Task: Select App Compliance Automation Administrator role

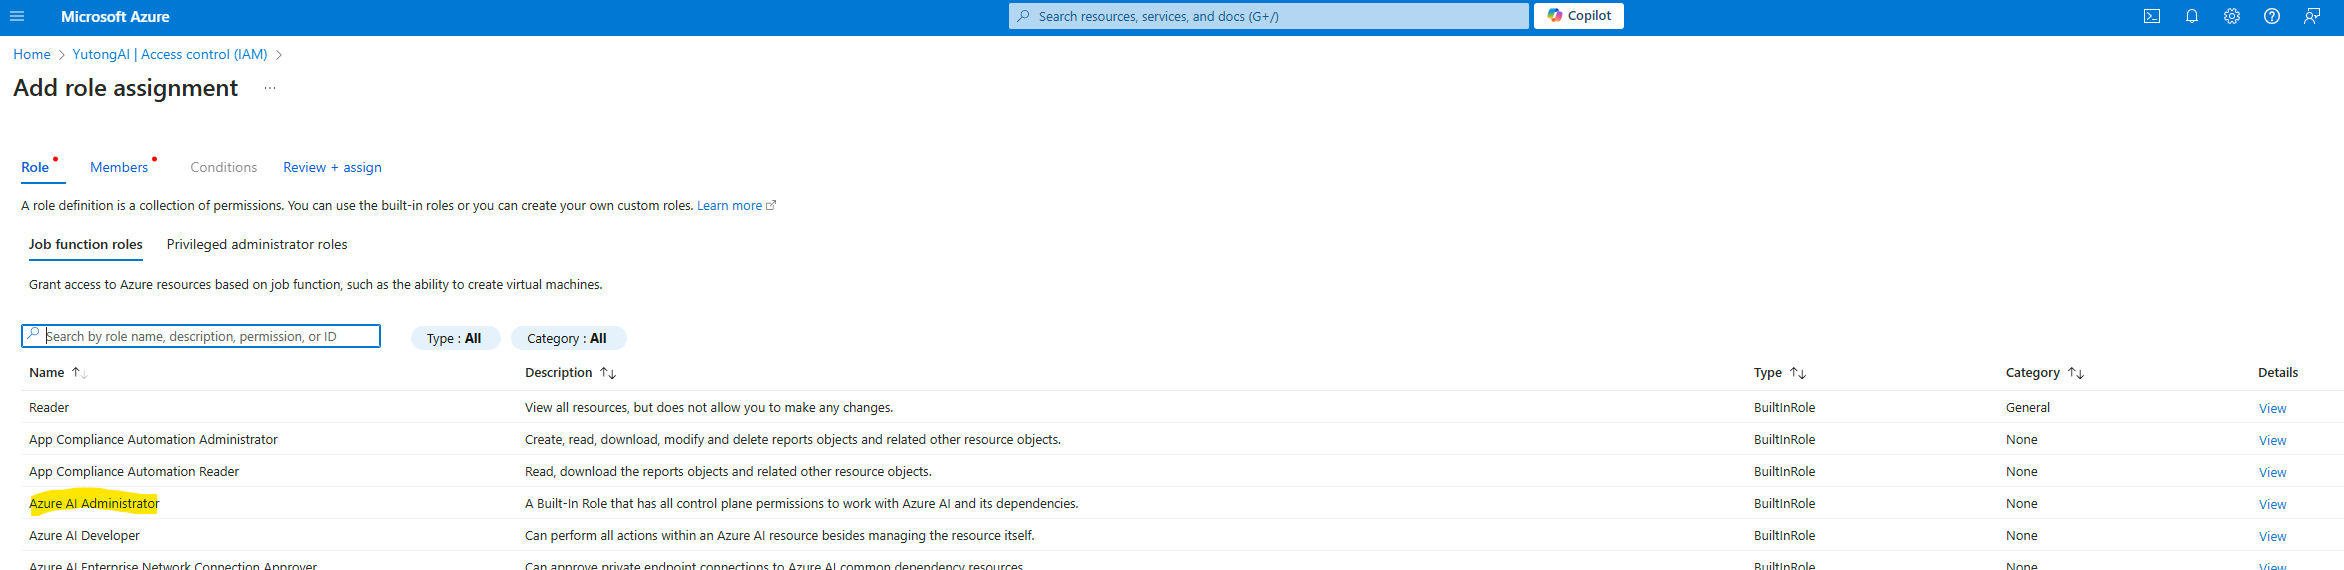Action: 153,439
